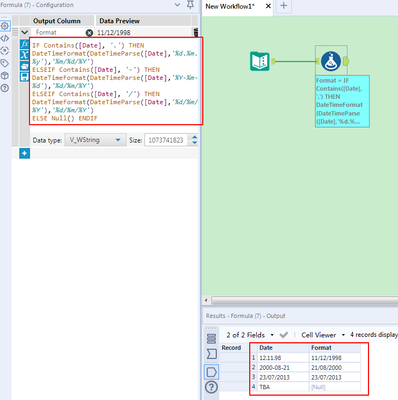398x400 pixels.
Task: Open saved expressions with the folder icon
Action: (24, 66)
